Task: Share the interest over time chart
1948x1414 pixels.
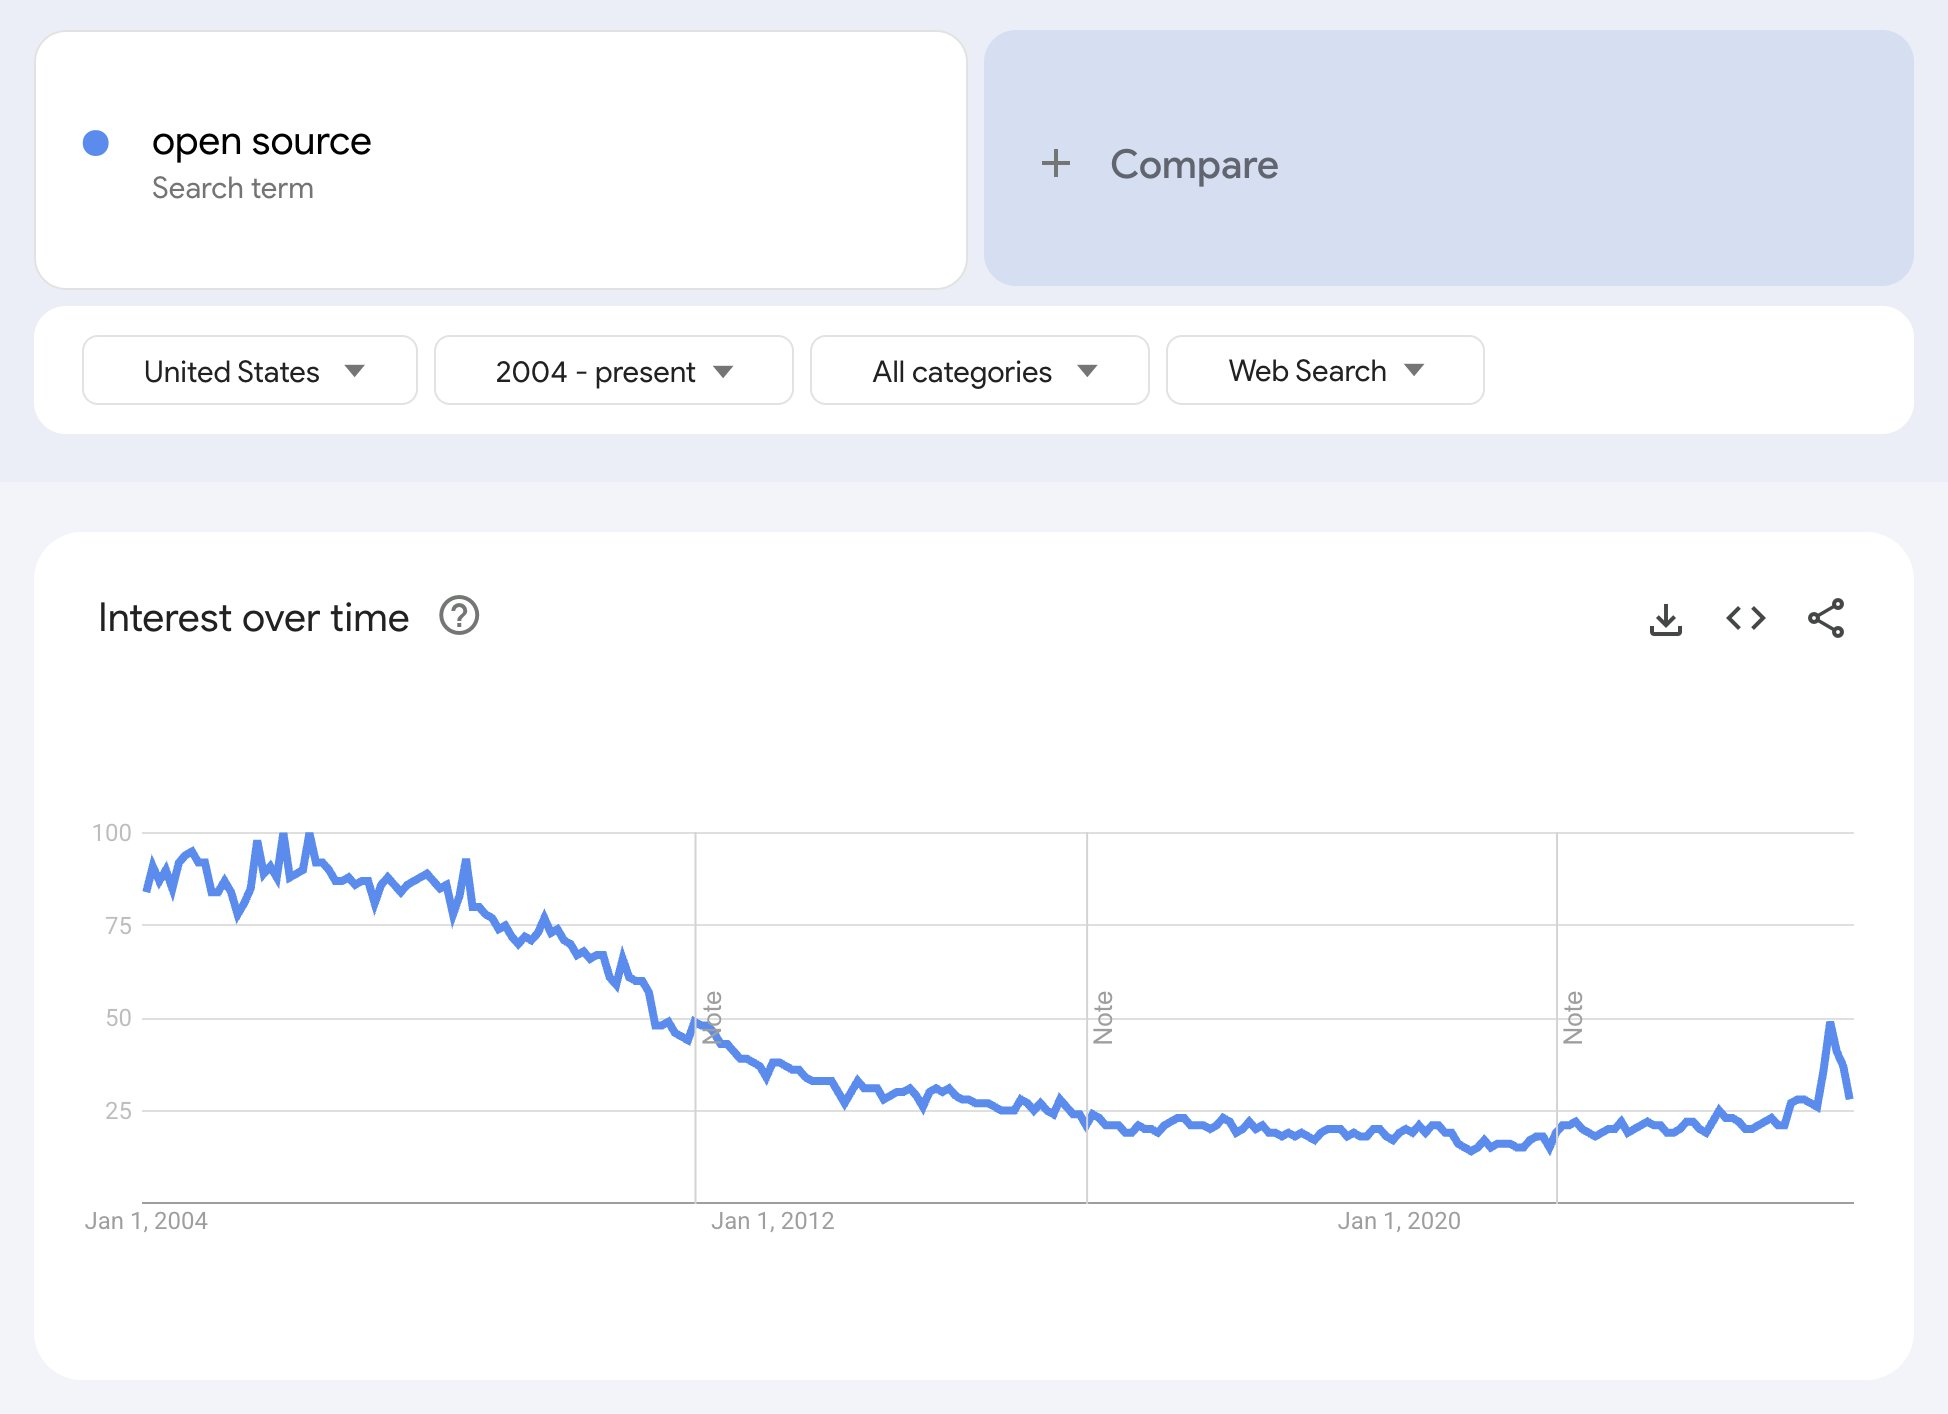Action: (1825, 619)
